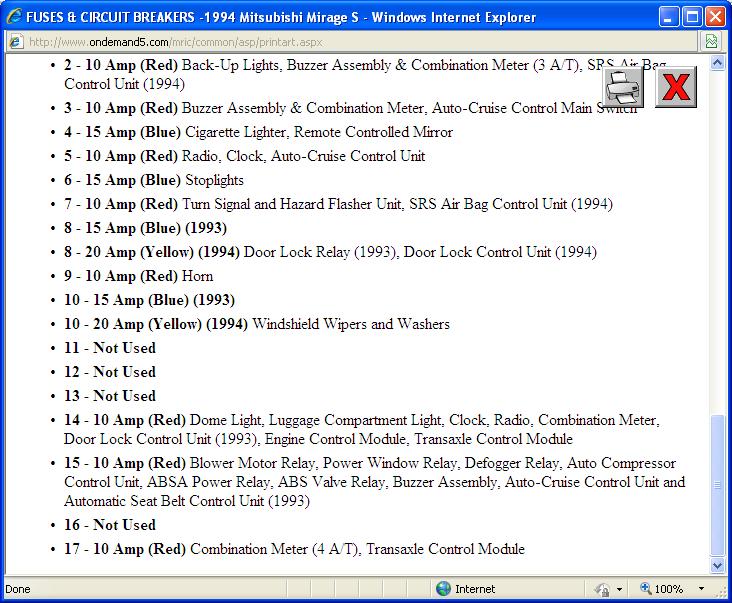The height and width of the screenshot is (603, 732).
Task: Click the printer icon to print
Action: coord(623,87)
